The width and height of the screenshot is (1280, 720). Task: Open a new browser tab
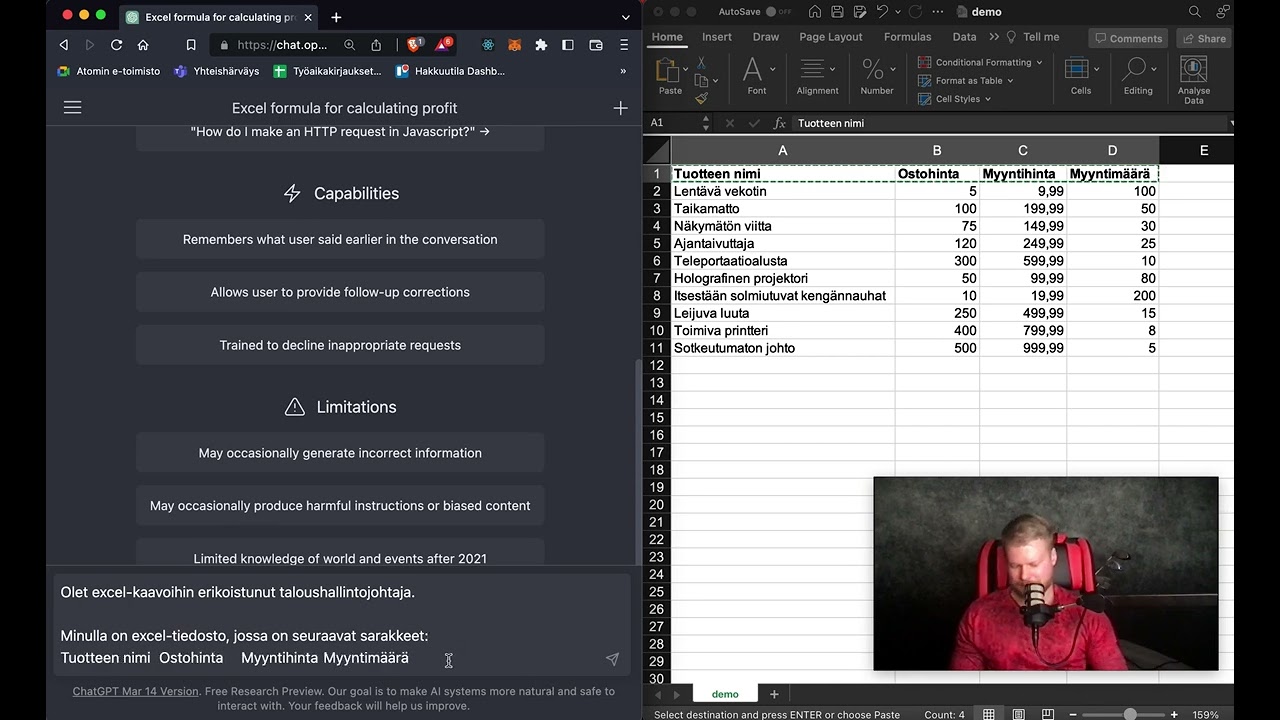[x=336, y=17]
